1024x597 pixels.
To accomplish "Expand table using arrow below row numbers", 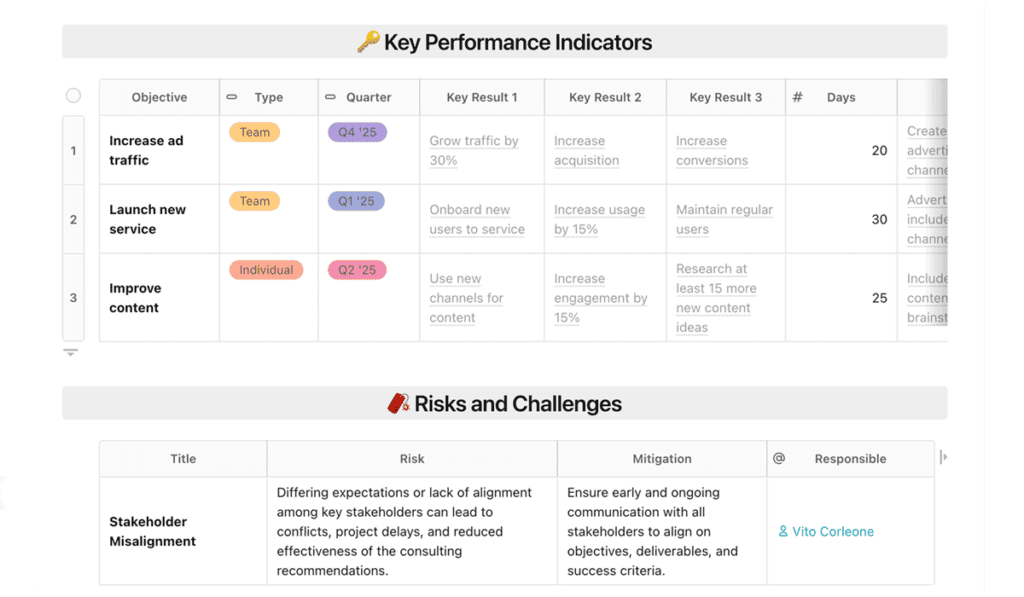I will point(71,353).
